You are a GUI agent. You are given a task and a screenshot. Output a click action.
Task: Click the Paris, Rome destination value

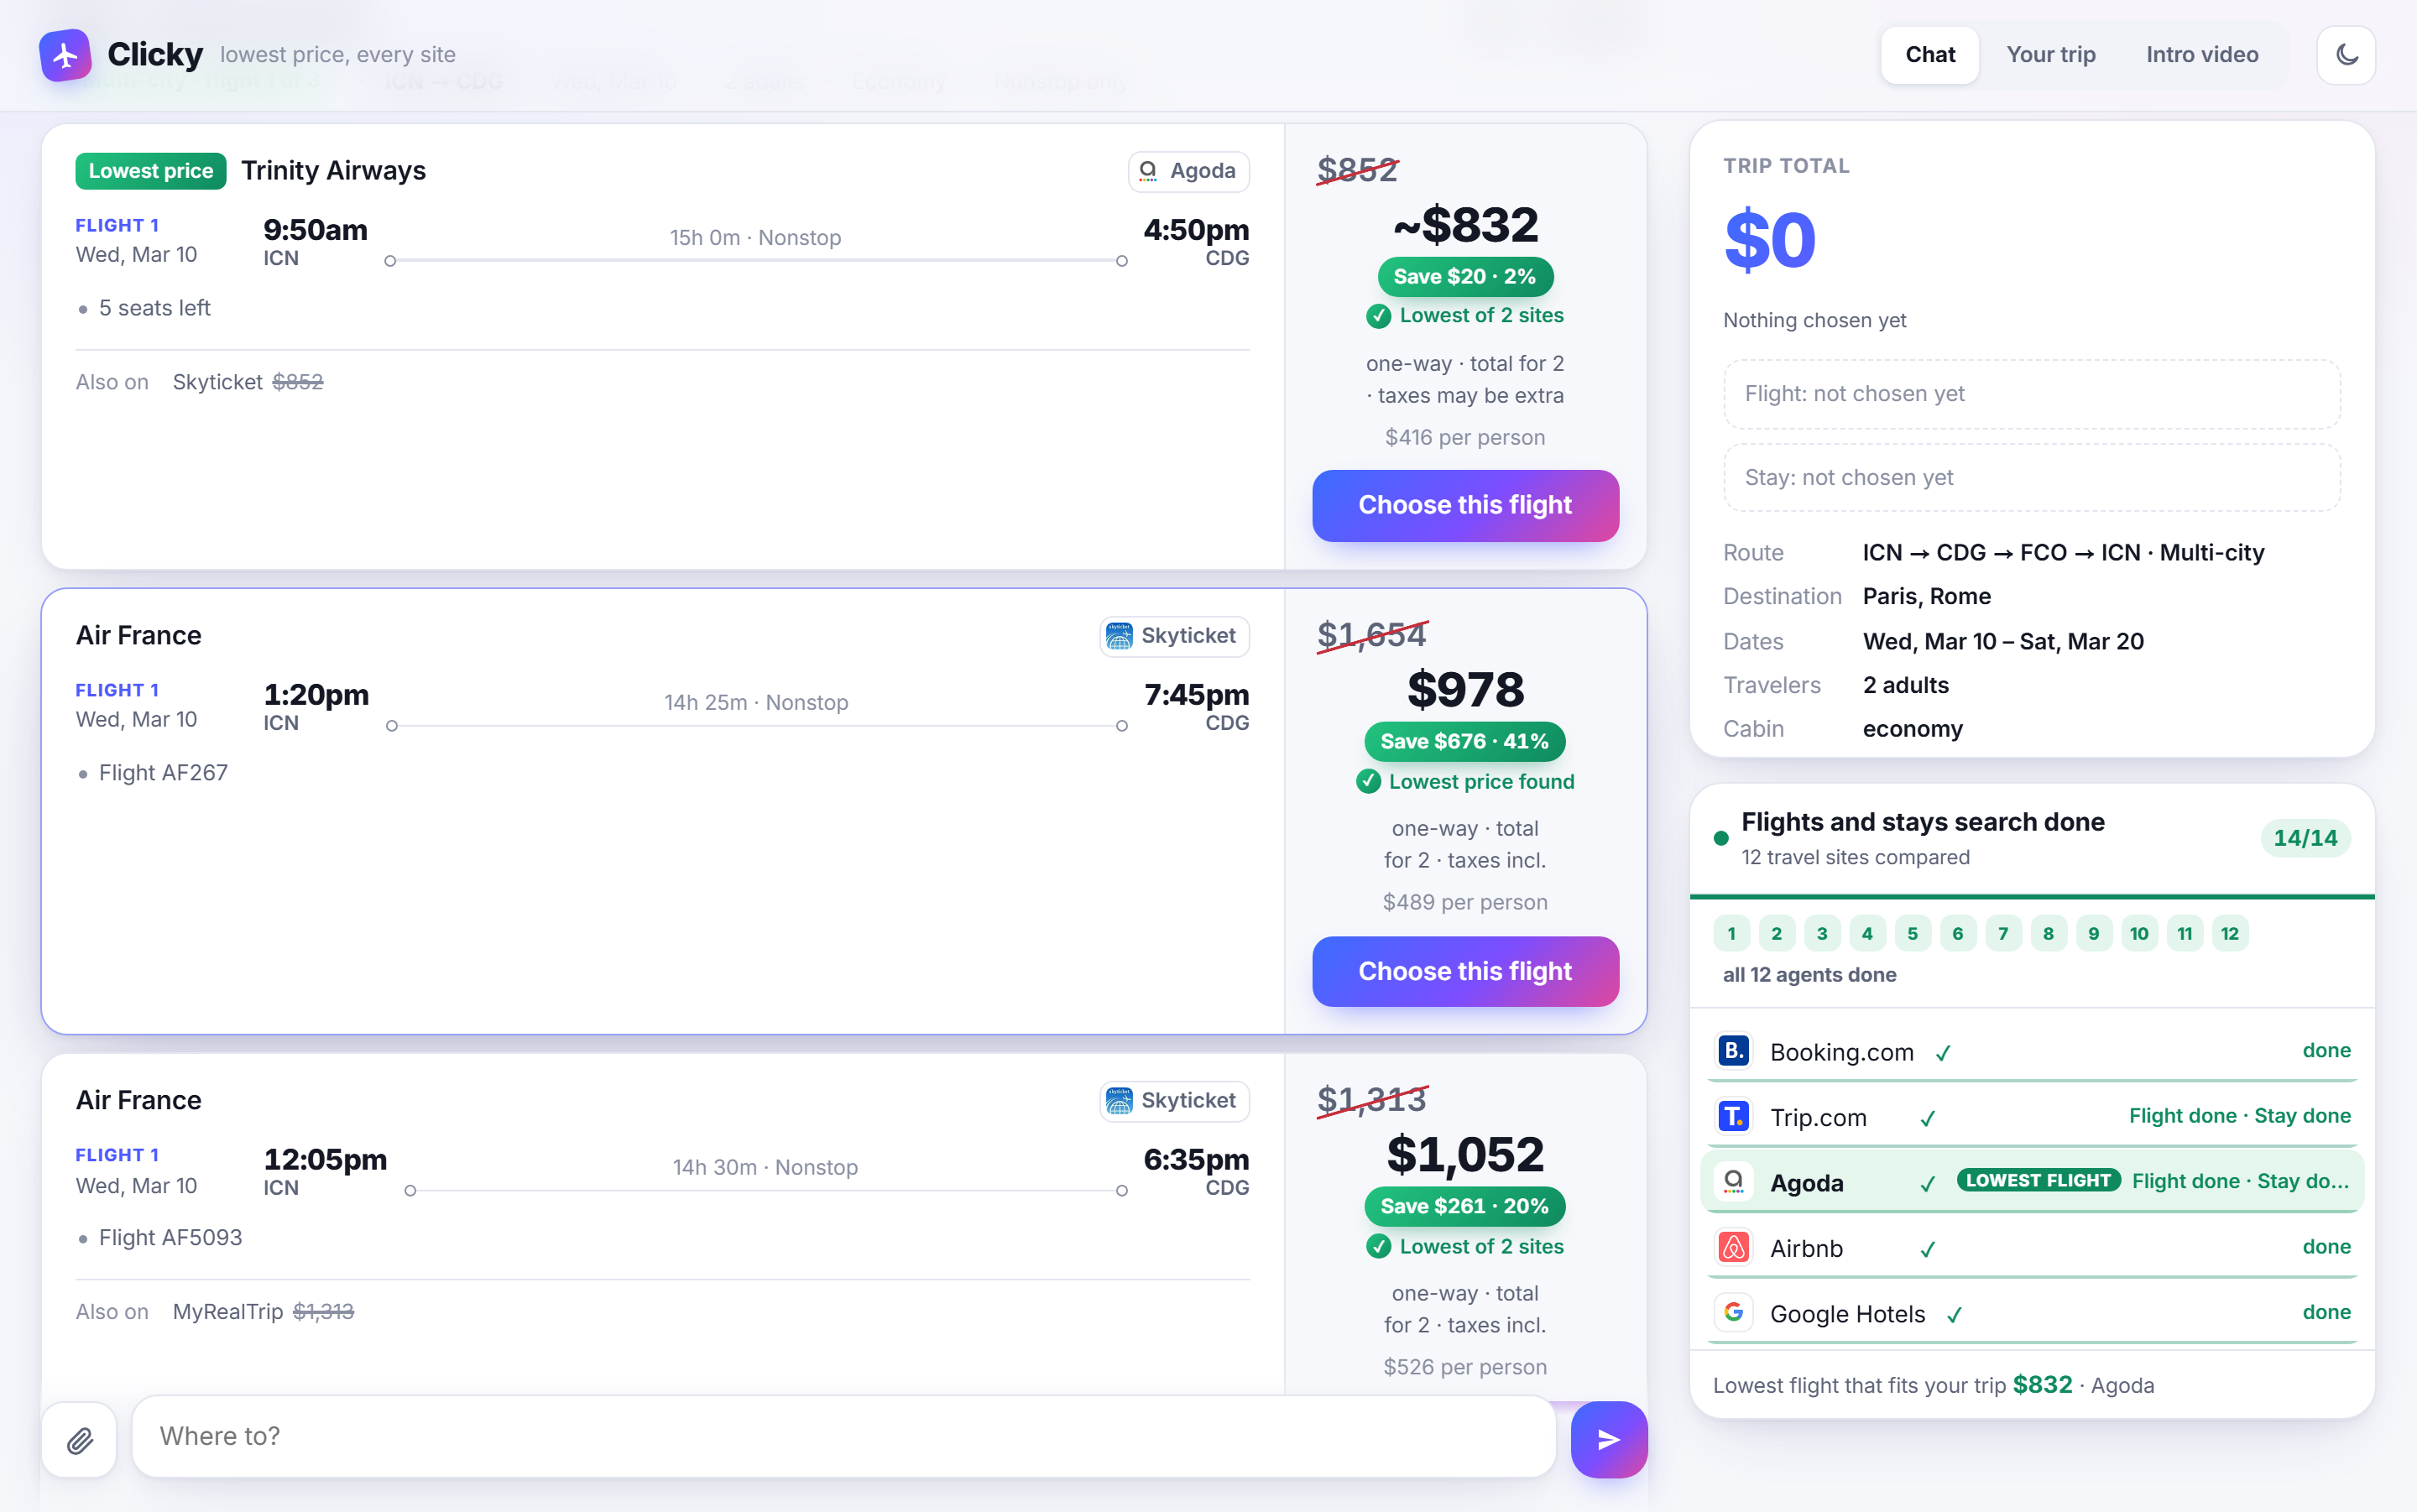[x=1926, y=597]
